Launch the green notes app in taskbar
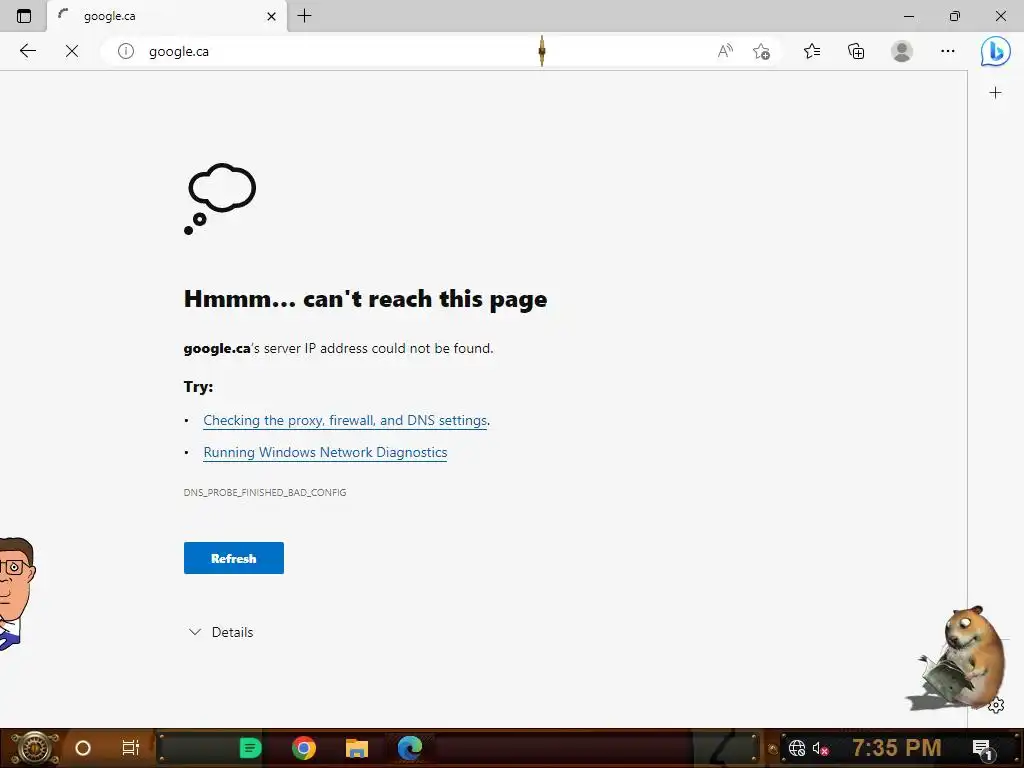 tap(250, 748)
